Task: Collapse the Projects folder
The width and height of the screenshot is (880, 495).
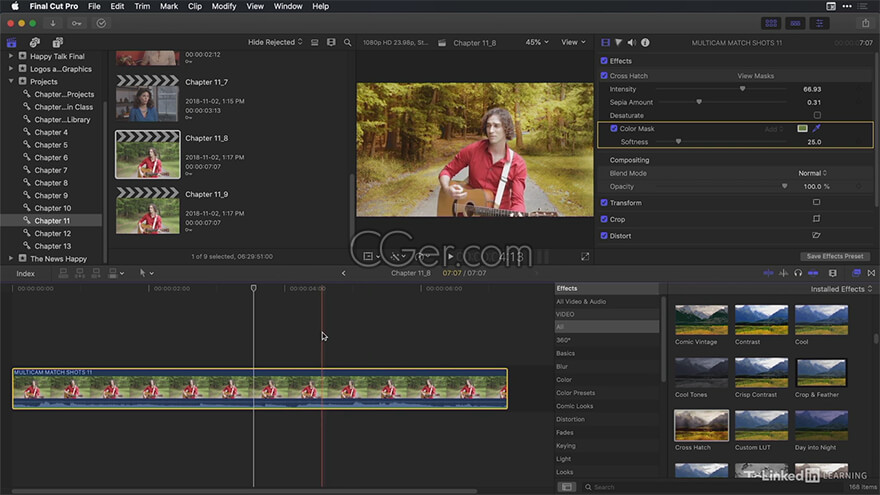Action: [x=11, y=81]
